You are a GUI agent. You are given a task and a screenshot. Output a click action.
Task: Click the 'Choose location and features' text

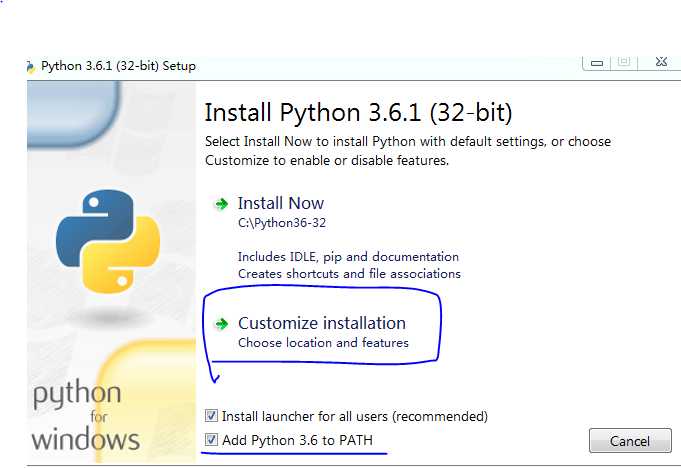[x=323, y=343]
